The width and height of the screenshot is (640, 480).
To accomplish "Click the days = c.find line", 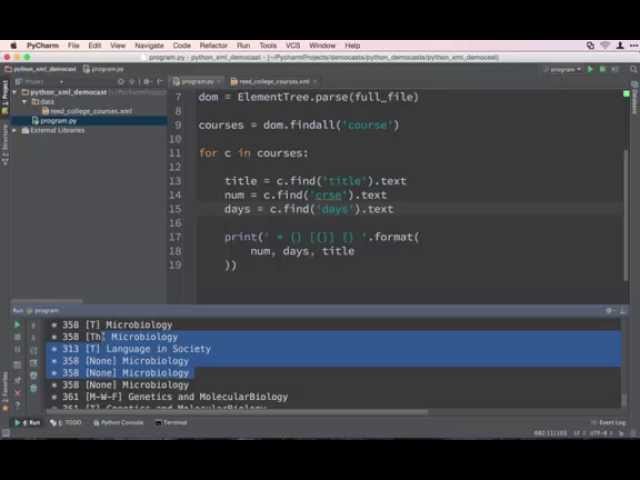I will [x=309, y=209].
